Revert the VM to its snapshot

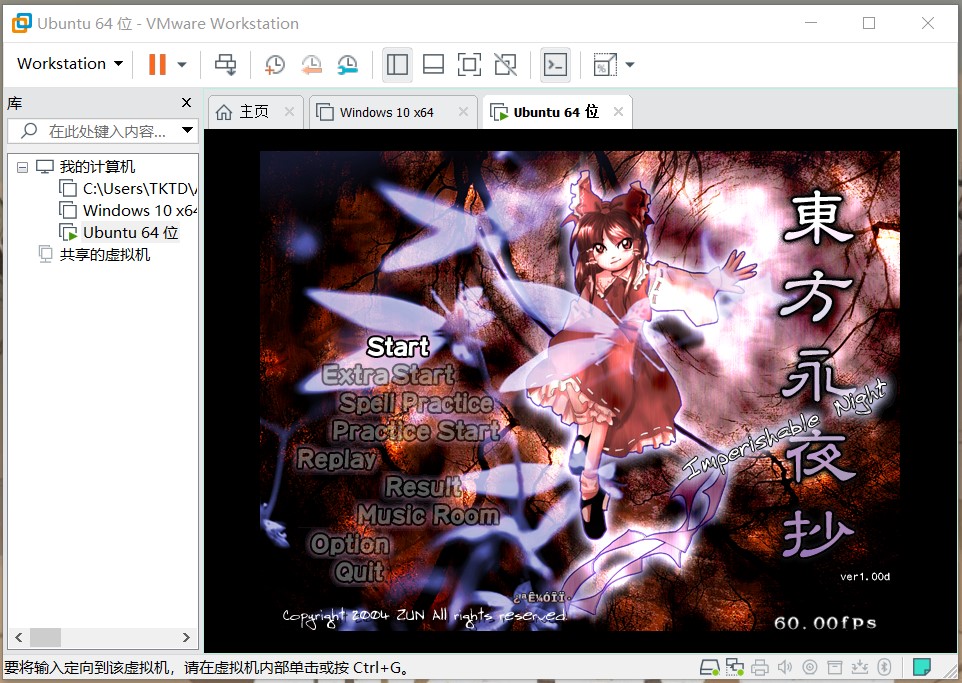(x=311, y=63)
